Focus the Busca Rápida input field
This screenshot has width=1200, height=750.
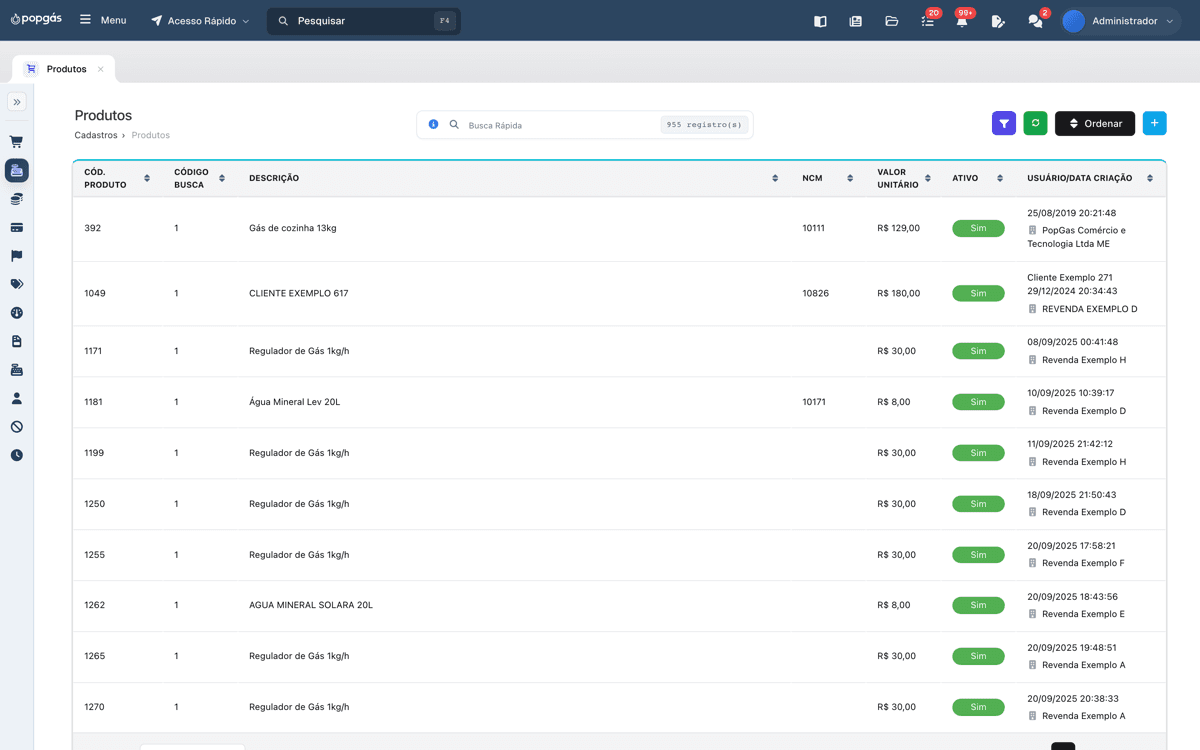[560, 125]
